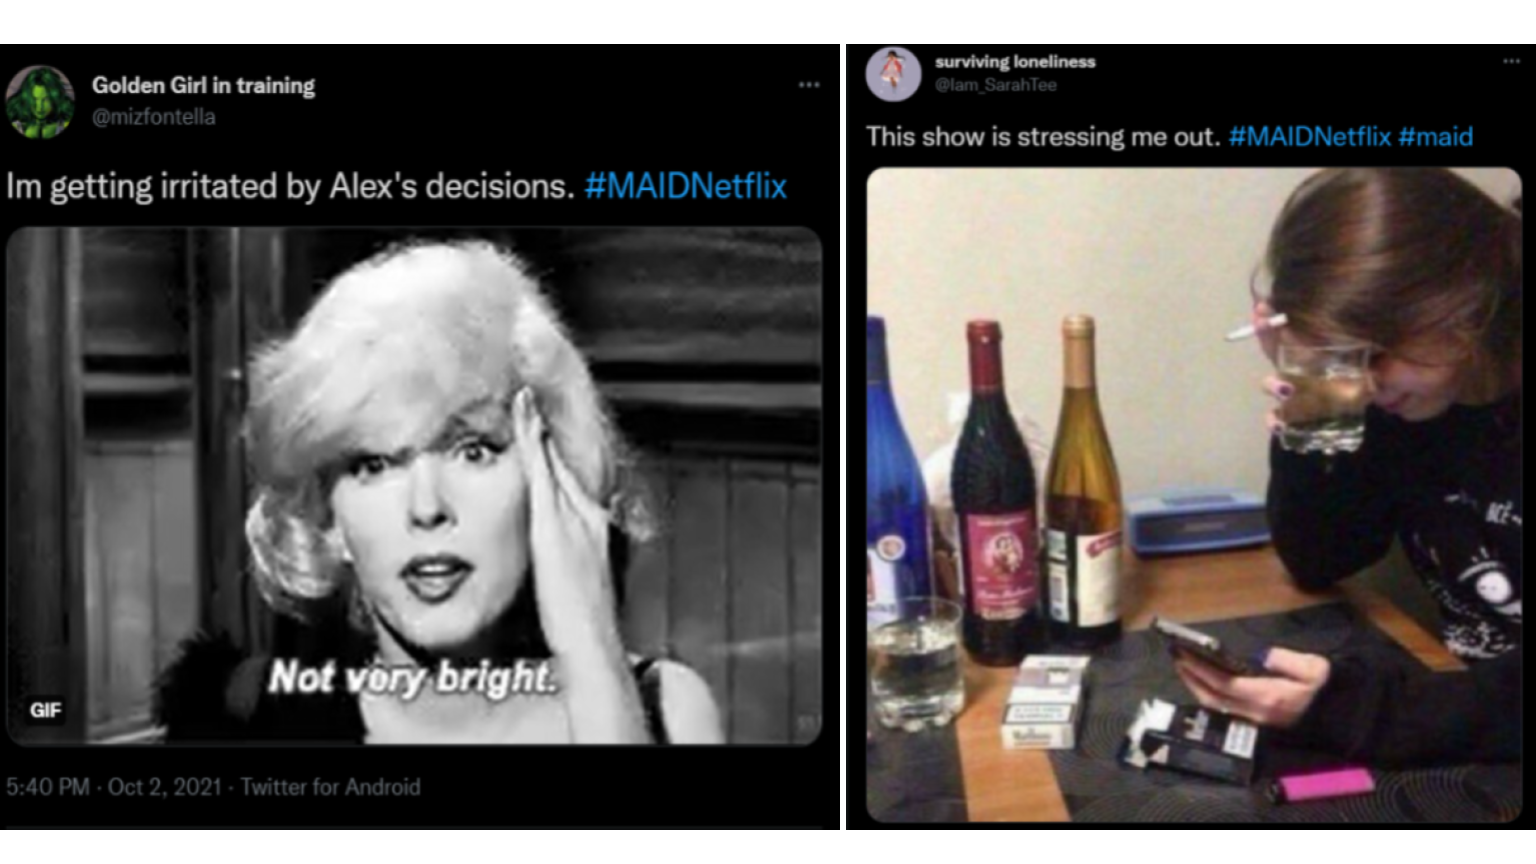Open surviving loneliness's profile from the name
The image size is (1536, 864).
pyautogui.click(x=1015, y=62)
